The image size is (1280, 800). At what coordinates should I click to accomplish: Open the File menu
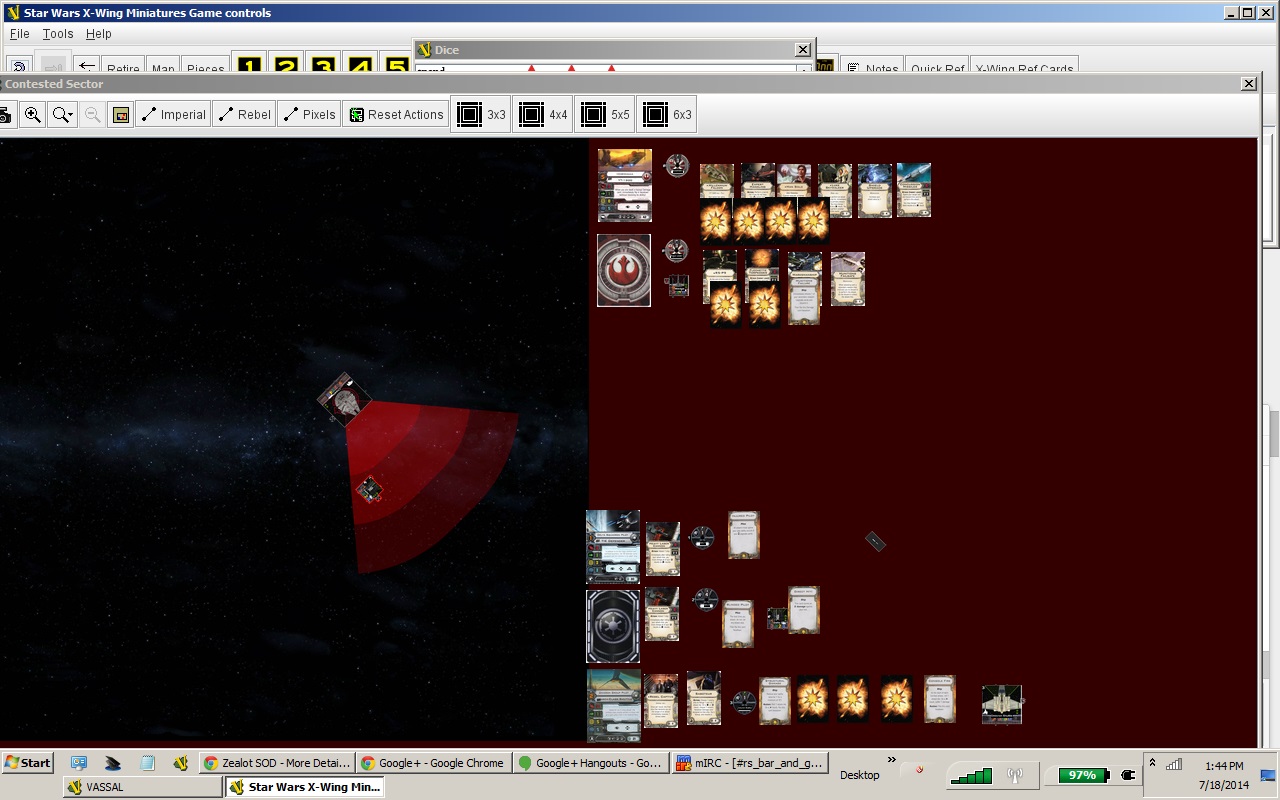coord(19,34)
